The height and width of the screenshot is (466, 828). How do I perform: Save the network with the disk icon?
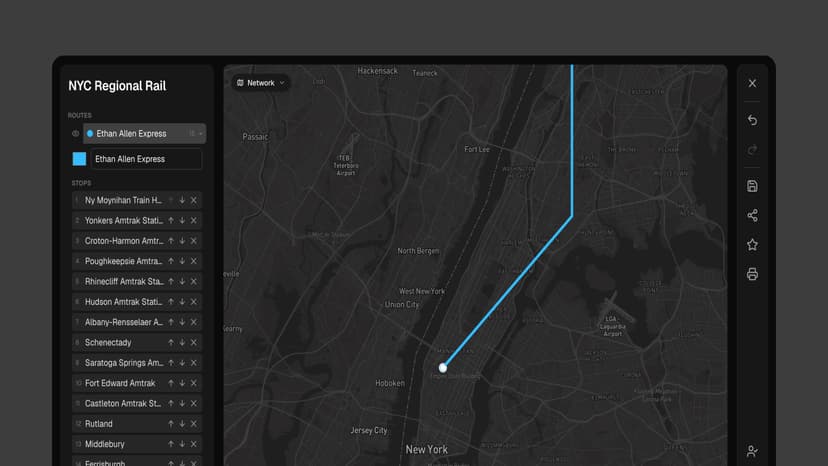(752, 186)
